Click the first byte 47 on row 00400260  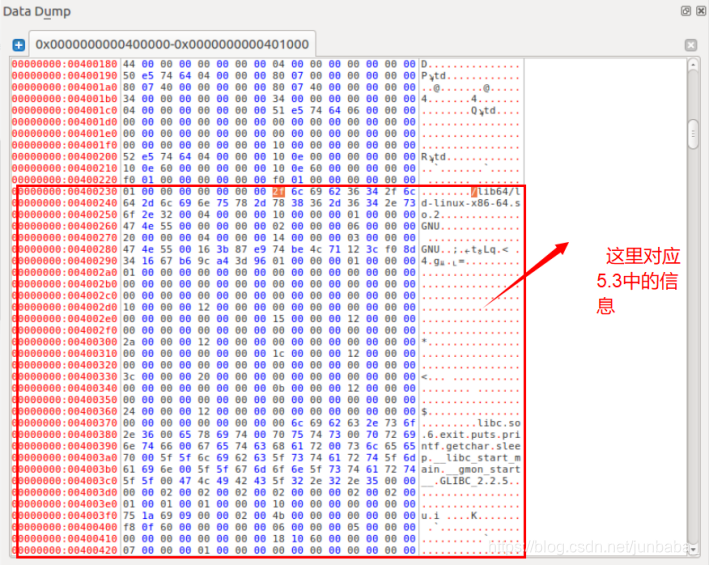coord(129,226)
